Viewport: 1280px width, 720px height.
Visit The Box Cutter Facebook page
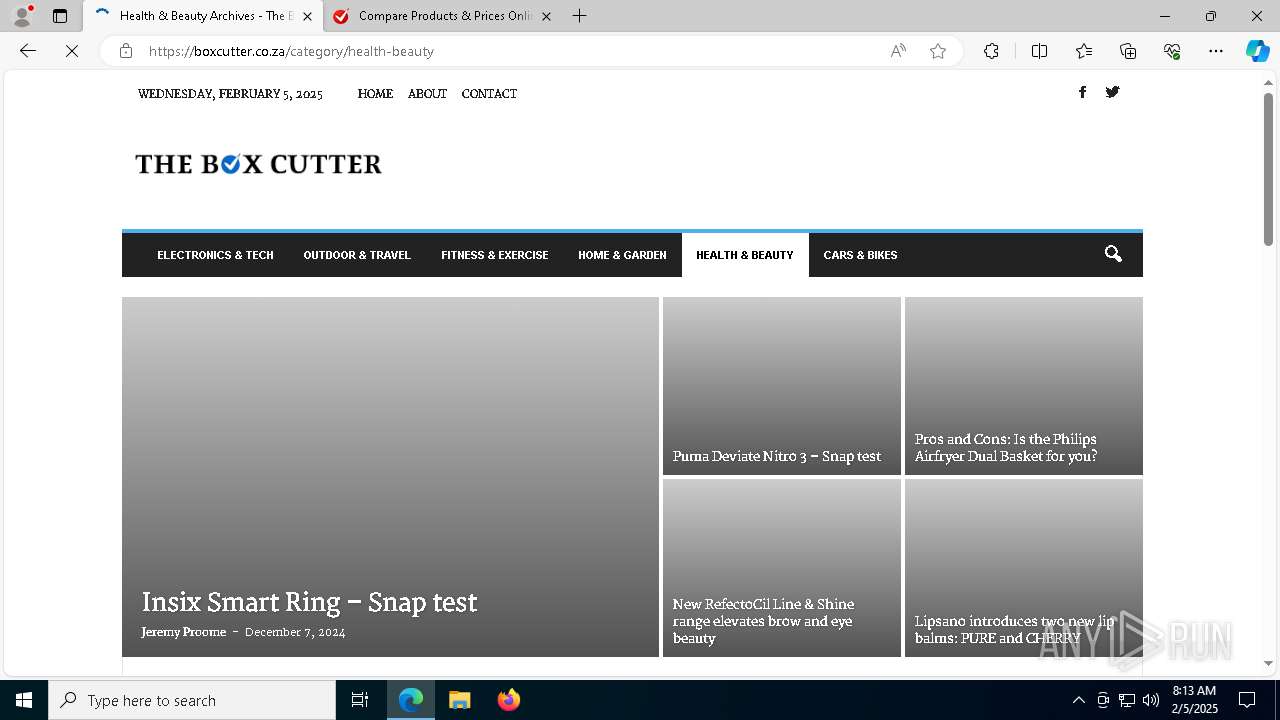point(1082,92)
